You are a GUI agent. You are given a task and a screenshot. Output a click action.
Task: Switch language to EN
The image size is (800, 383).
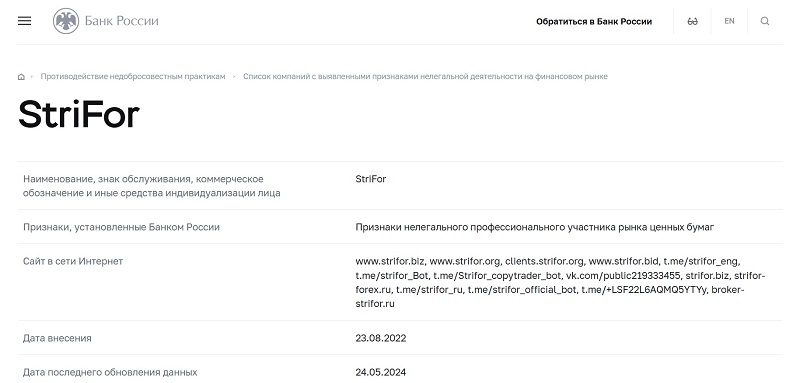(729, 21)
